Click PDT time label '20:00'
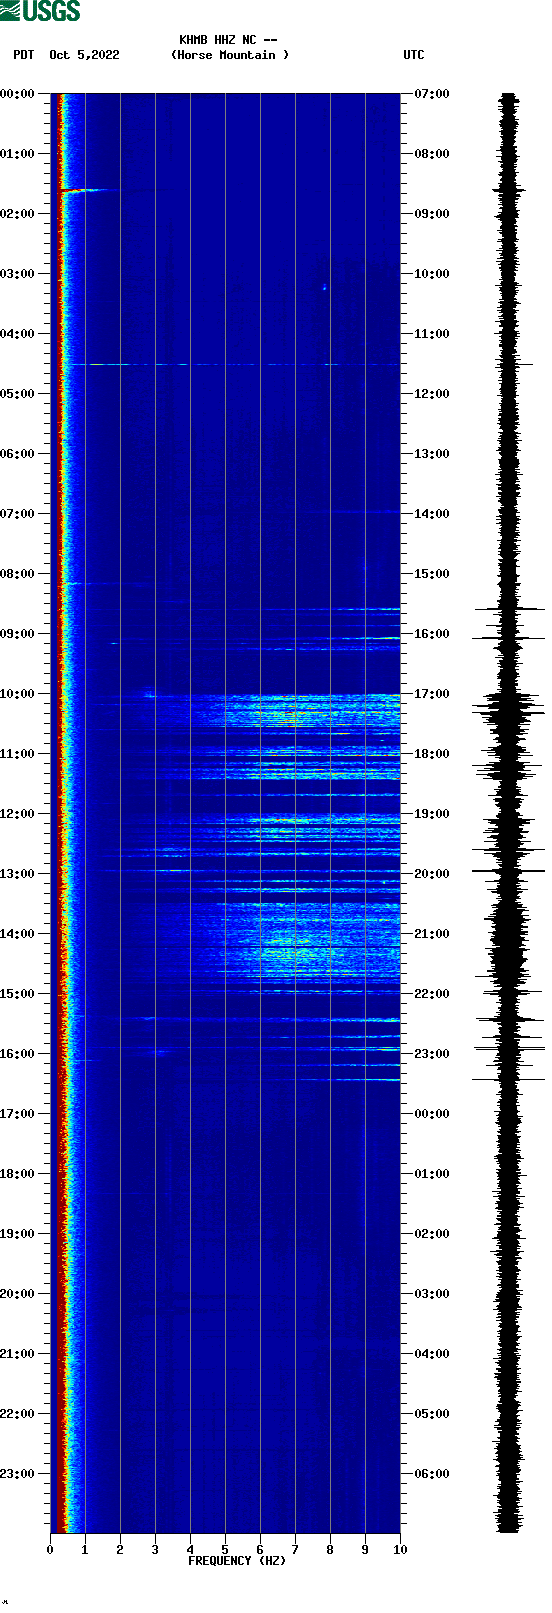Viewport: 552px width, 1613px height. pyautogui.click(x=18, y=1294)
